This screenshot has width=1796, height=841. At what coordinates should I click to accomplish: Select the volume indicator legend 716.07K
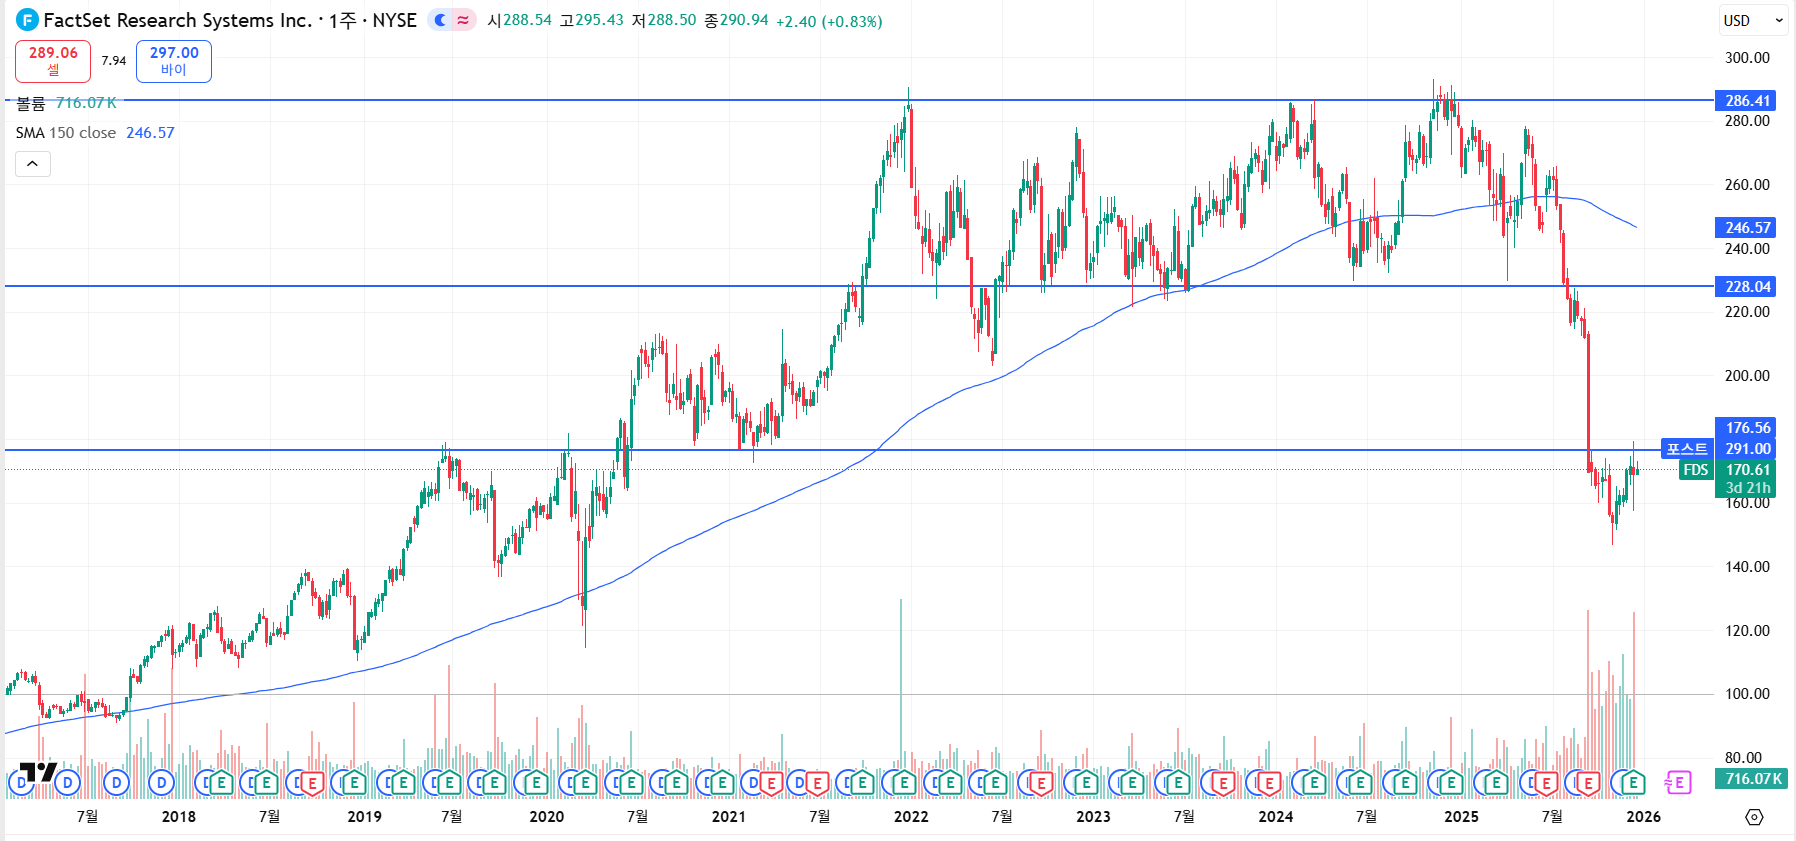66,103
